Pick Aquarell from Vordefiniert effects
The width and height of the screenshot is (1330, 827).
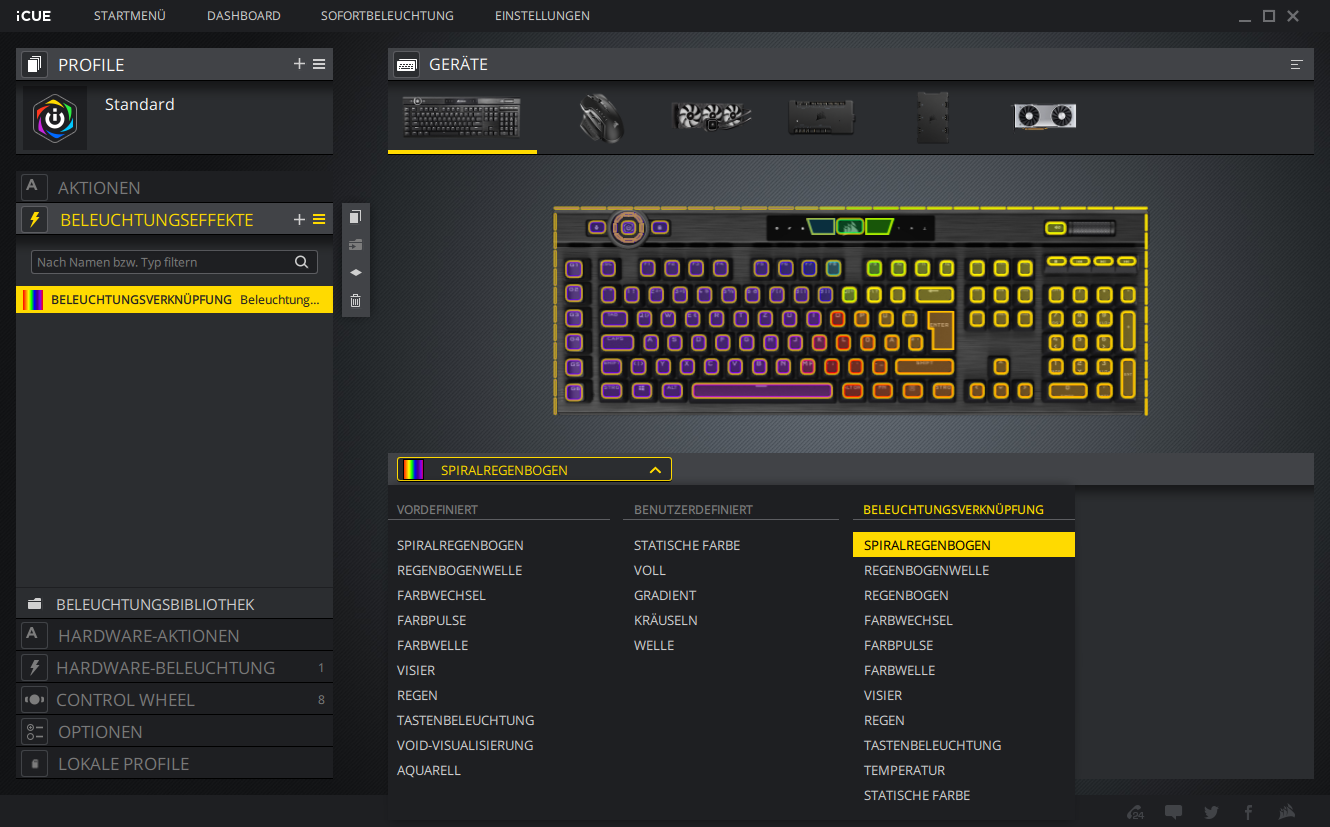429,770
